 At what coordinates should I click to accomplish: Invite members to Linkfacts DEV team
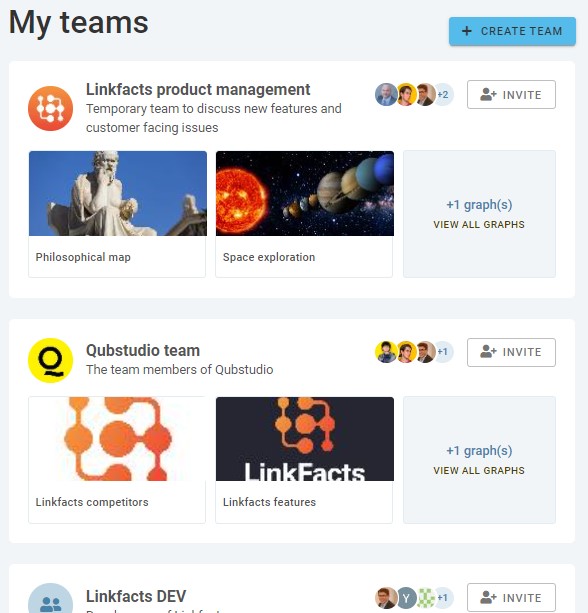pos(511,598)
